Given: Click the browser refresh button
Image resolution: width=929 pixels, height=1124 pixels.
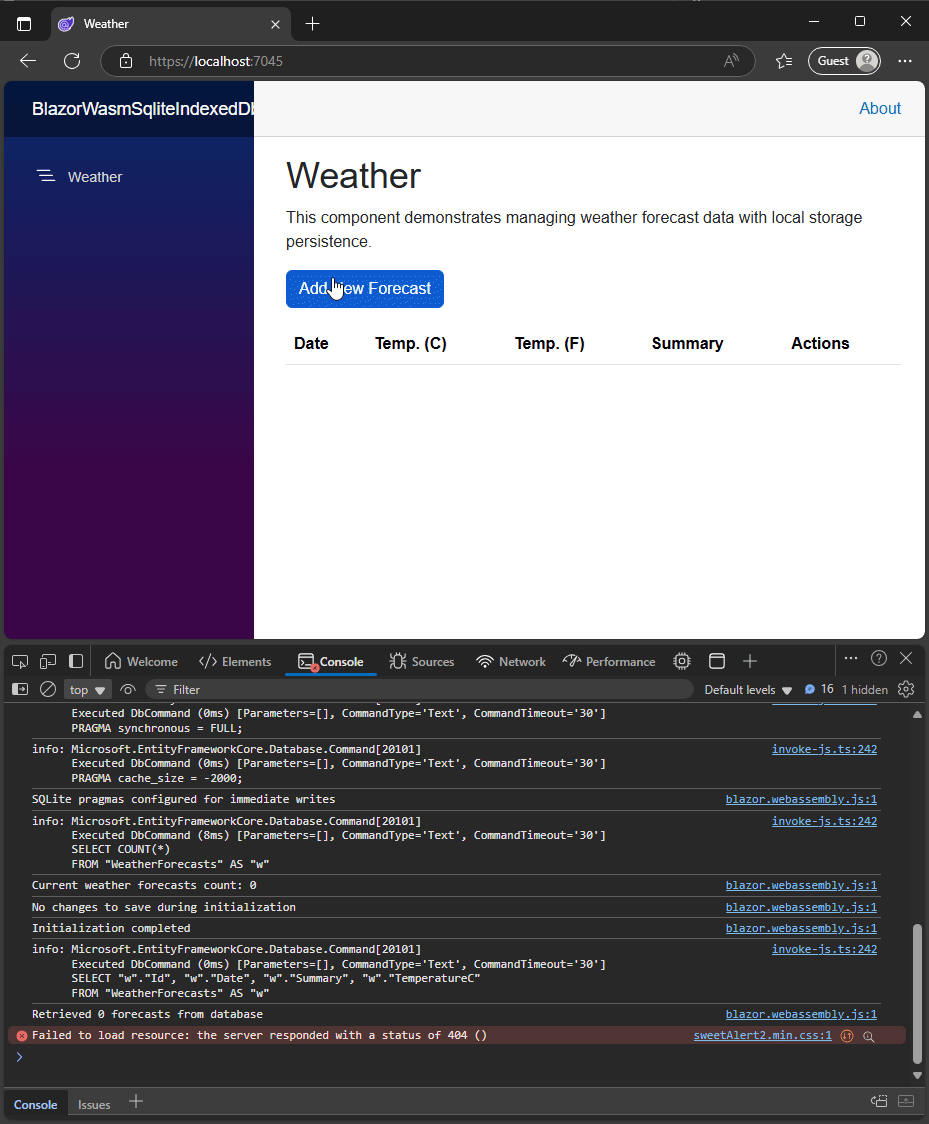Looking at the screenshot, I should (72, 61).
